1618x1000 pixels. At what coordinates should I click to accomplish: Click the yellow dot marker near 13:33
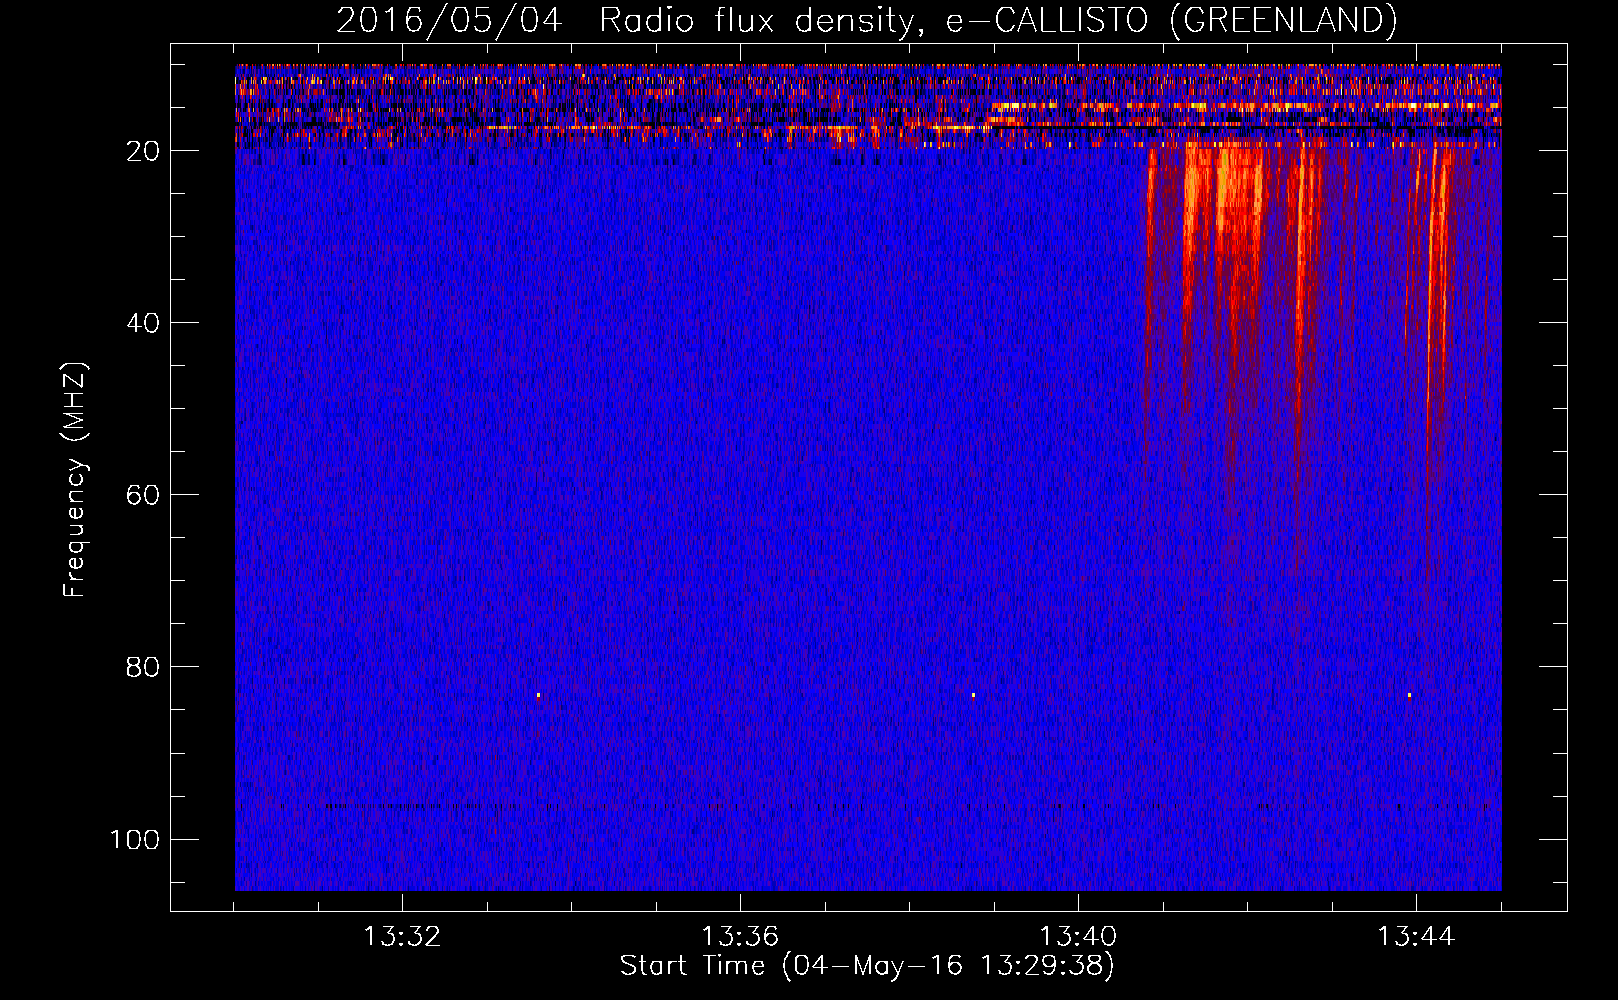pyautogui.click(x=538, y=695)
